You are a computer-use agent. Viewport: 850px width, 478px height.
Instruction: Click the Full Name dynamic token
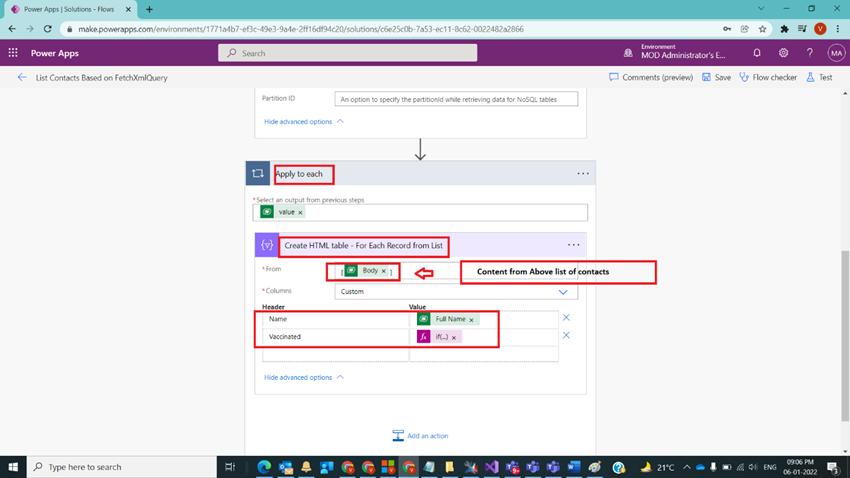coord(448,319)
